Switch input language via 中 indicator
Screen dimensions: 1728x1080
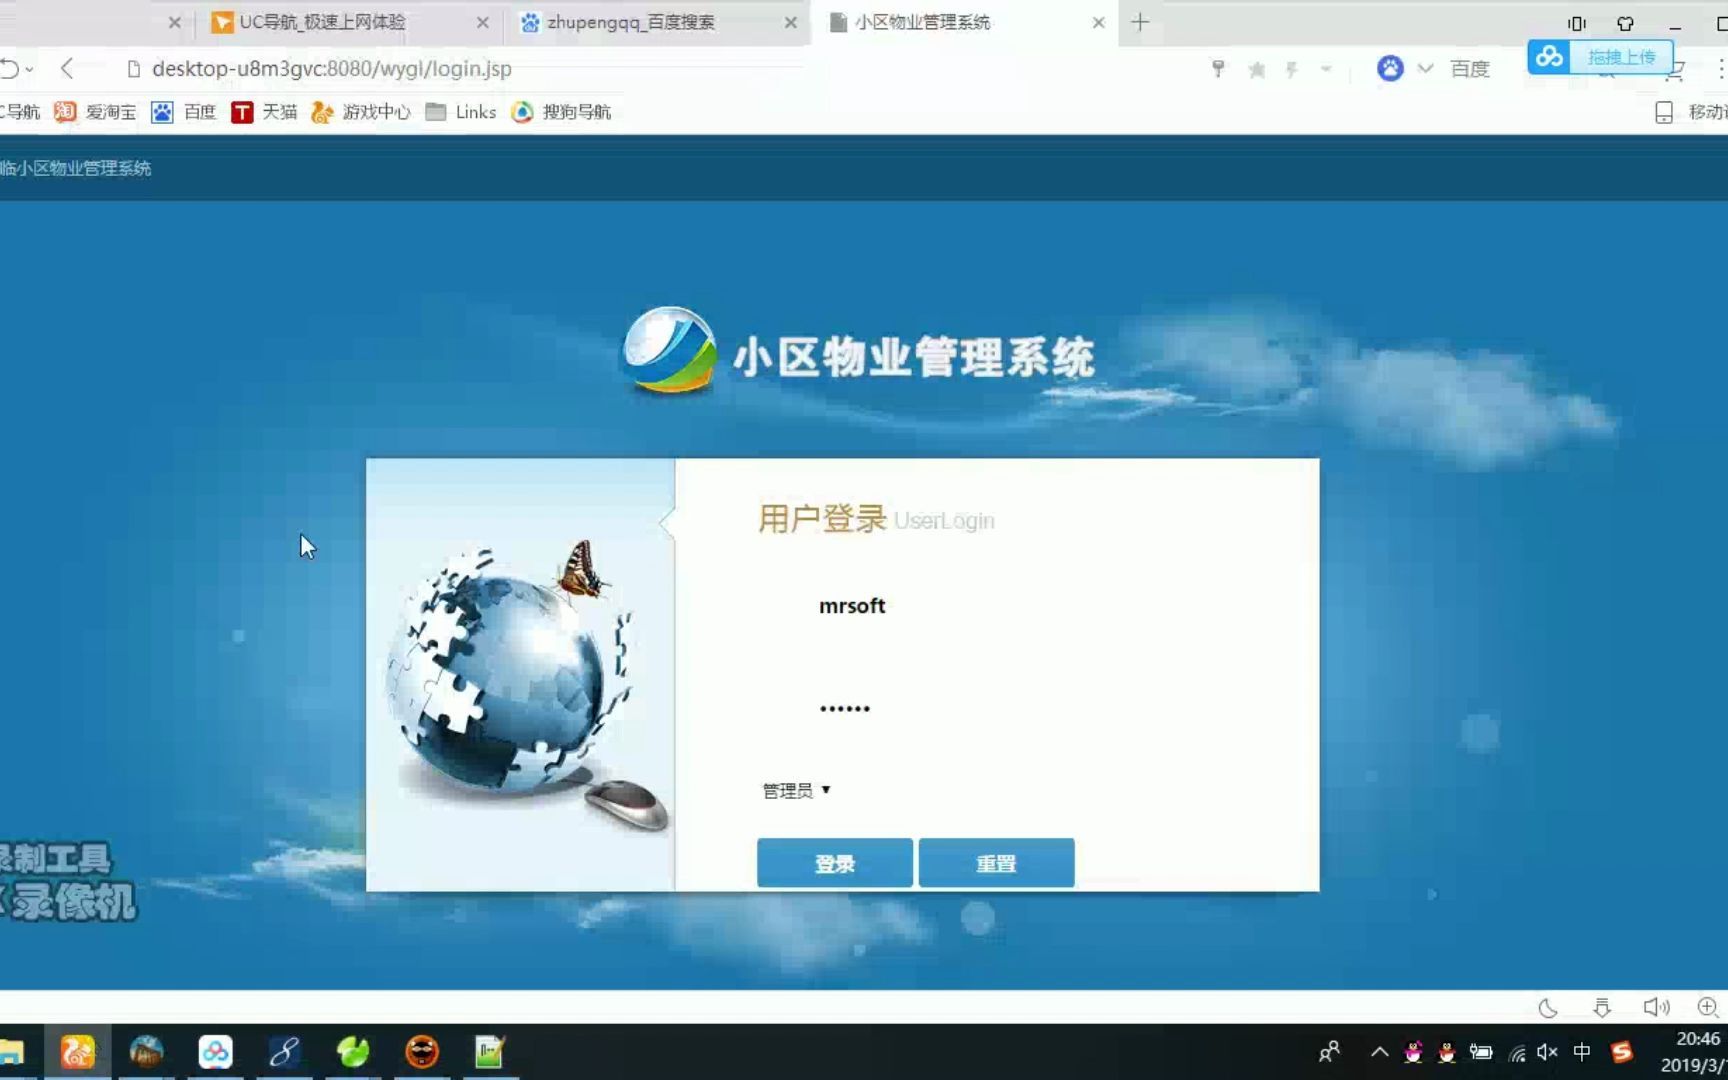[x=1582, y=1052]
